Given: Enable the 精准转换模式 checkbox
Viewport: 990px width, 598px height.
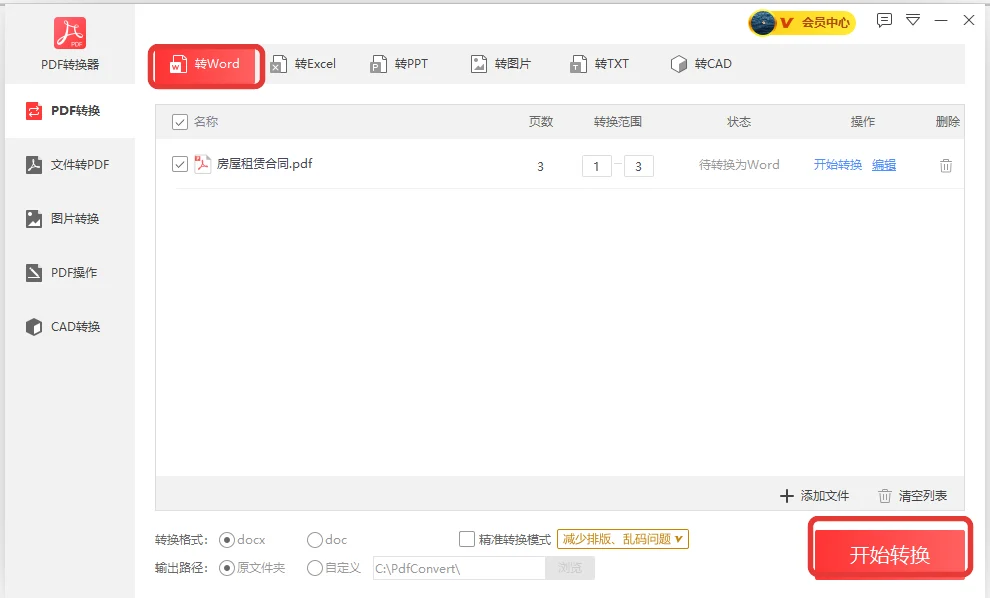Looking at the screenshot, I should tap(467, 539).
